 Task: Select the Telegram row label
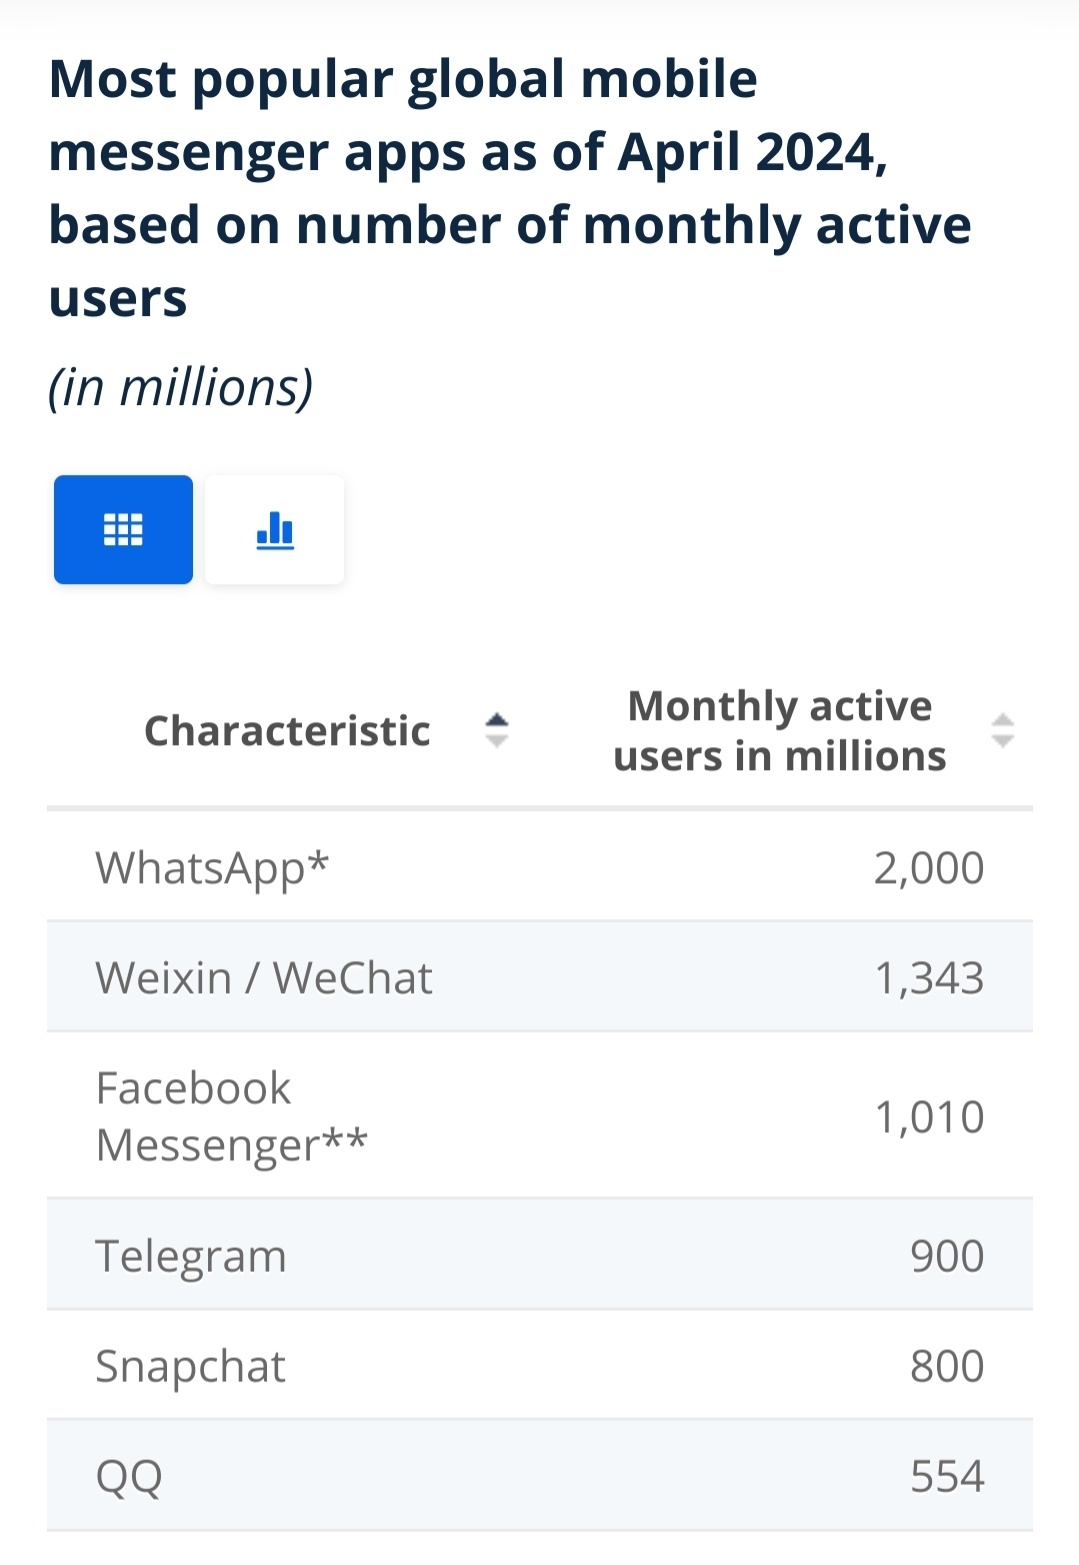(191, 1256)
